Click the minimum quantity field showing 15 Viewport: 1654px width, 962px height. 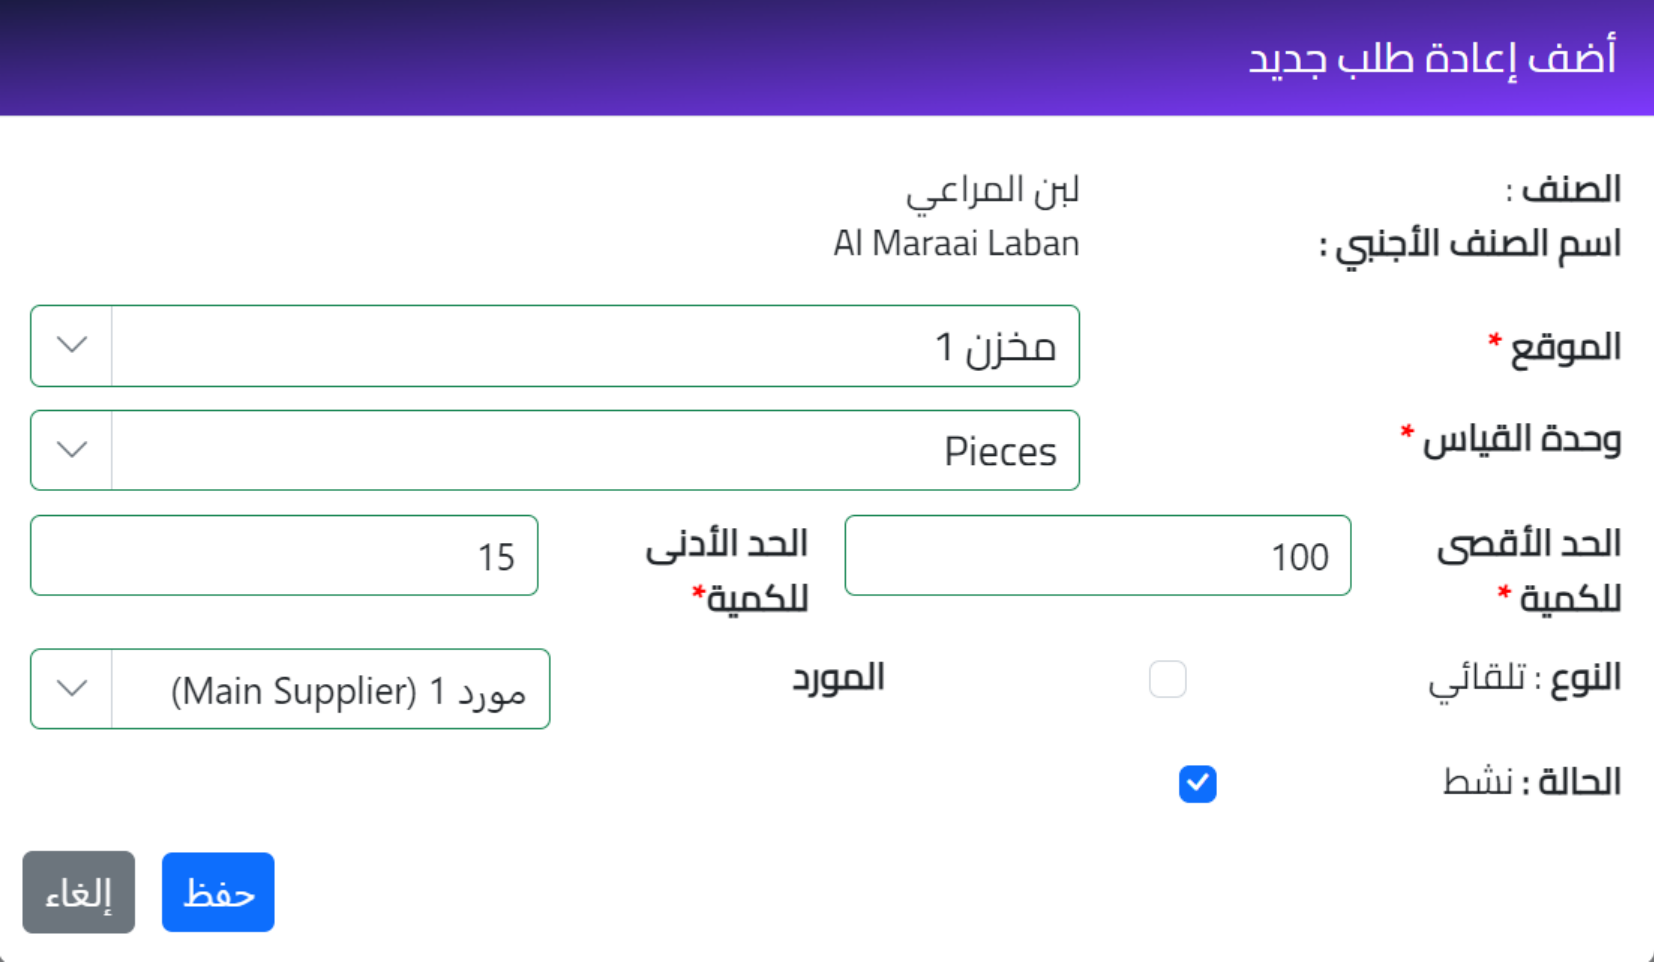point(284,556)
